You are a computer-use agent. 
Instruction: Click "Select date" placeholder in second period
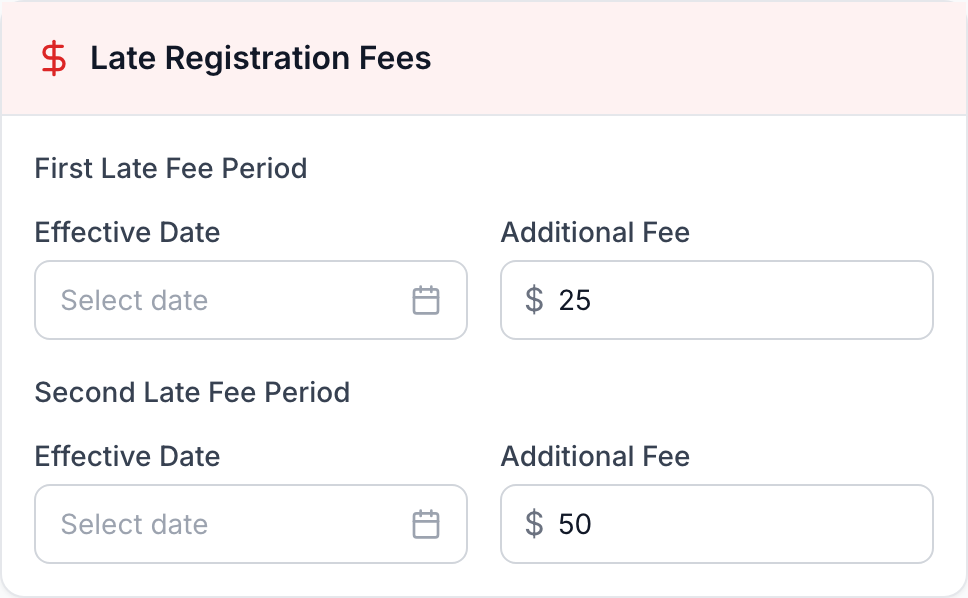coord(134,524)
